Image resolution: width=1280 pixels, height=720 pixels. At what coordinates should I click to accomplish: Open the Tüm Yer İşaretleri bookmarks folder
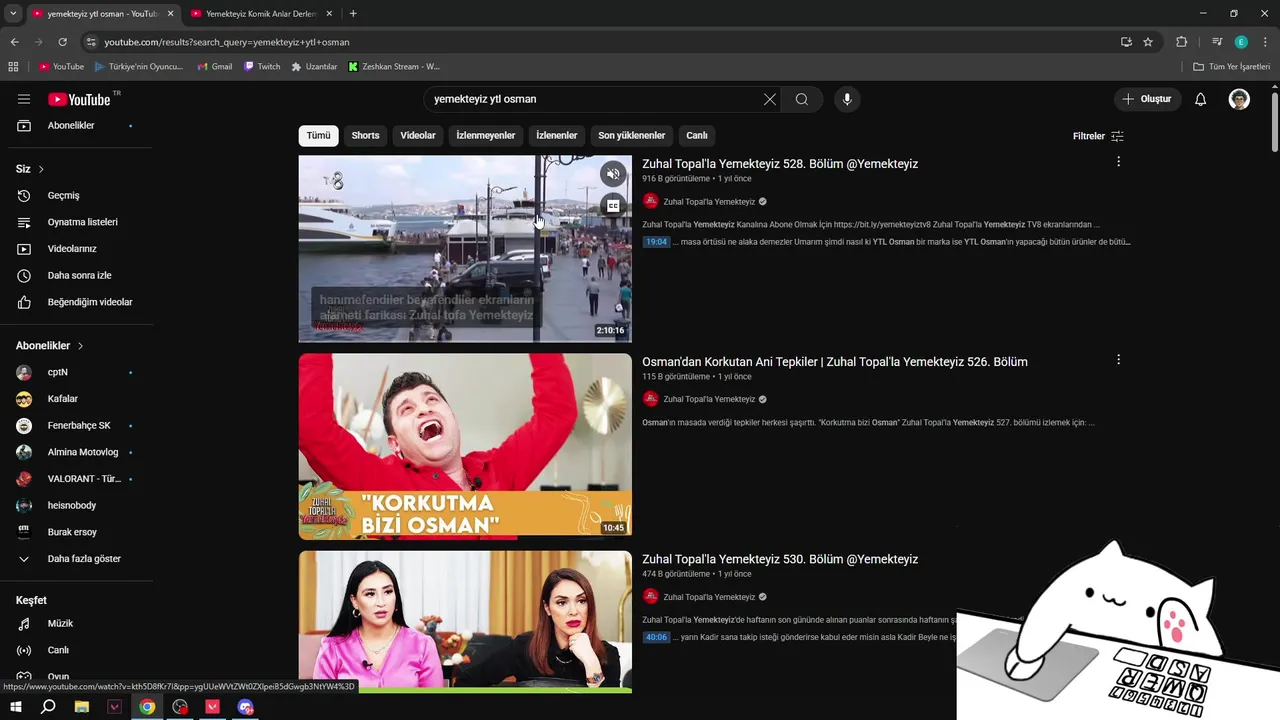(x=1232, y=67)
